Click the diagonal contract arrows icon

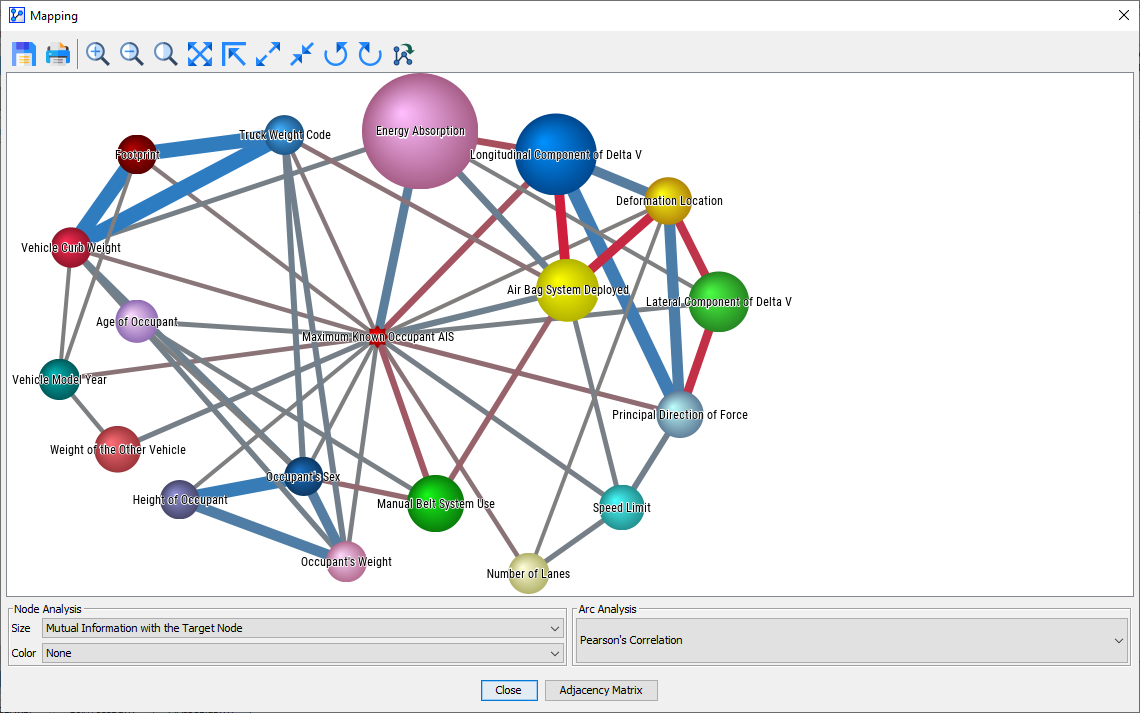click(x=302, y=54)
